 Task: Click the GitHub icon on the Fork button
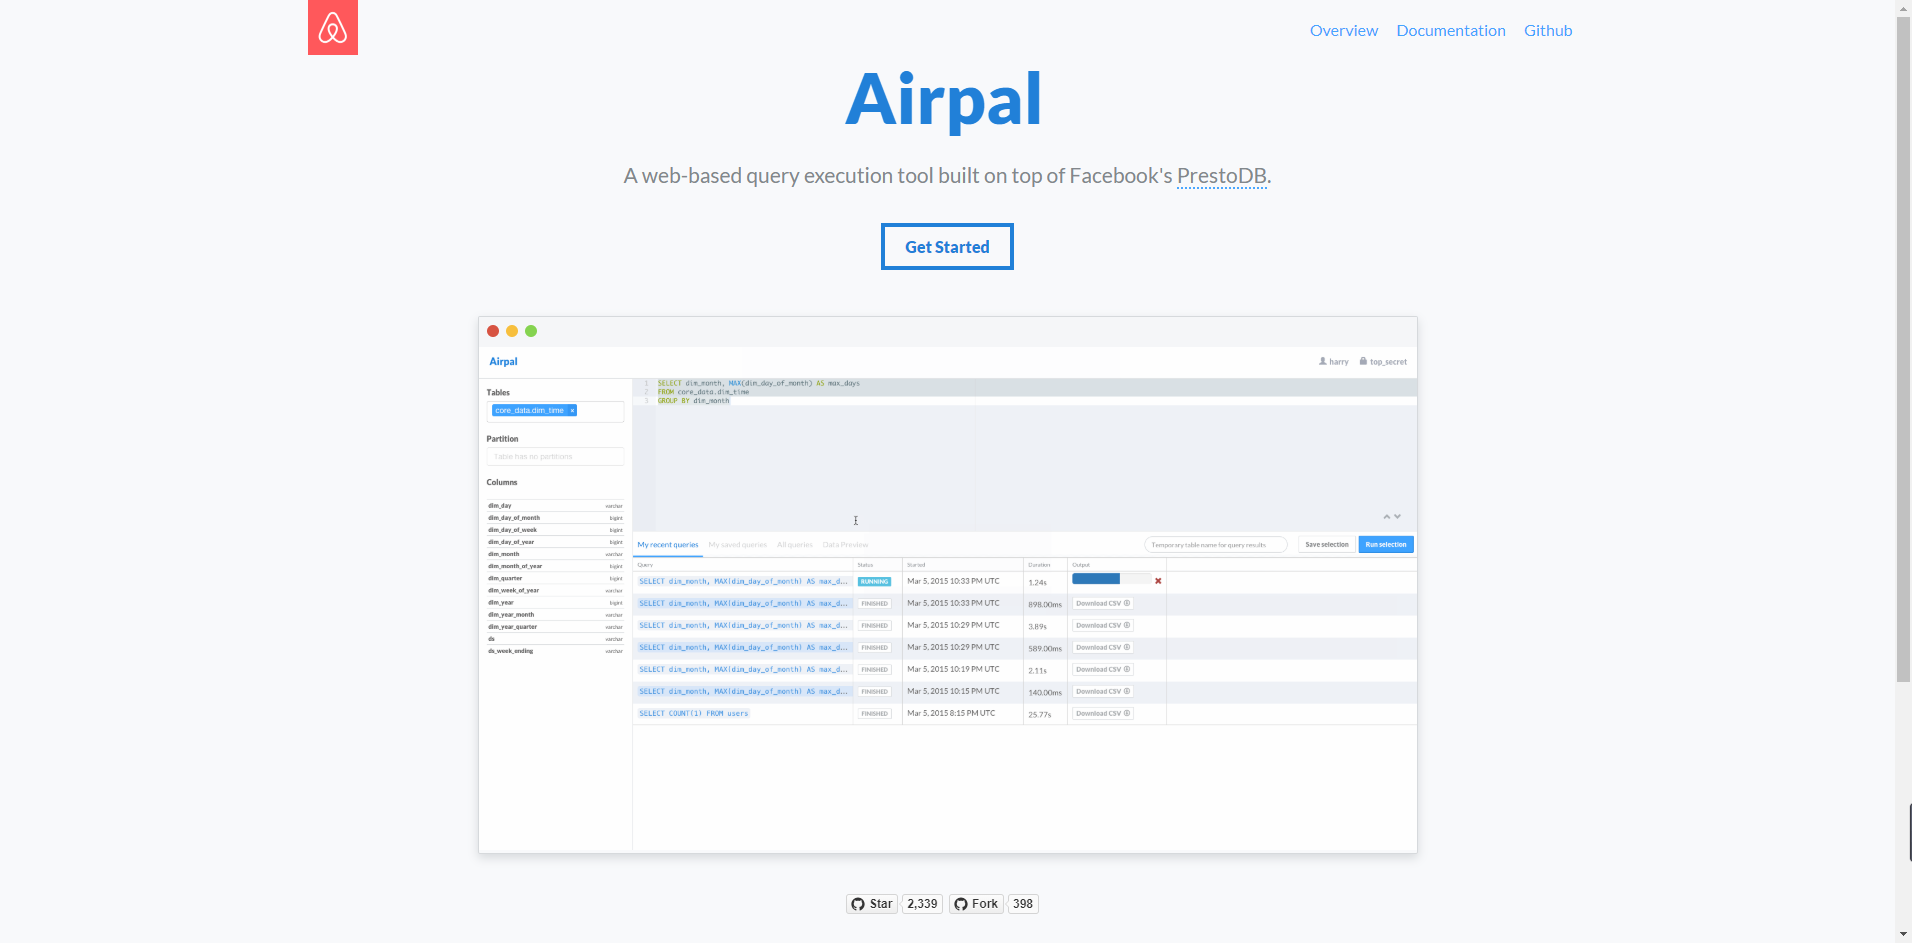coord(961,903)
